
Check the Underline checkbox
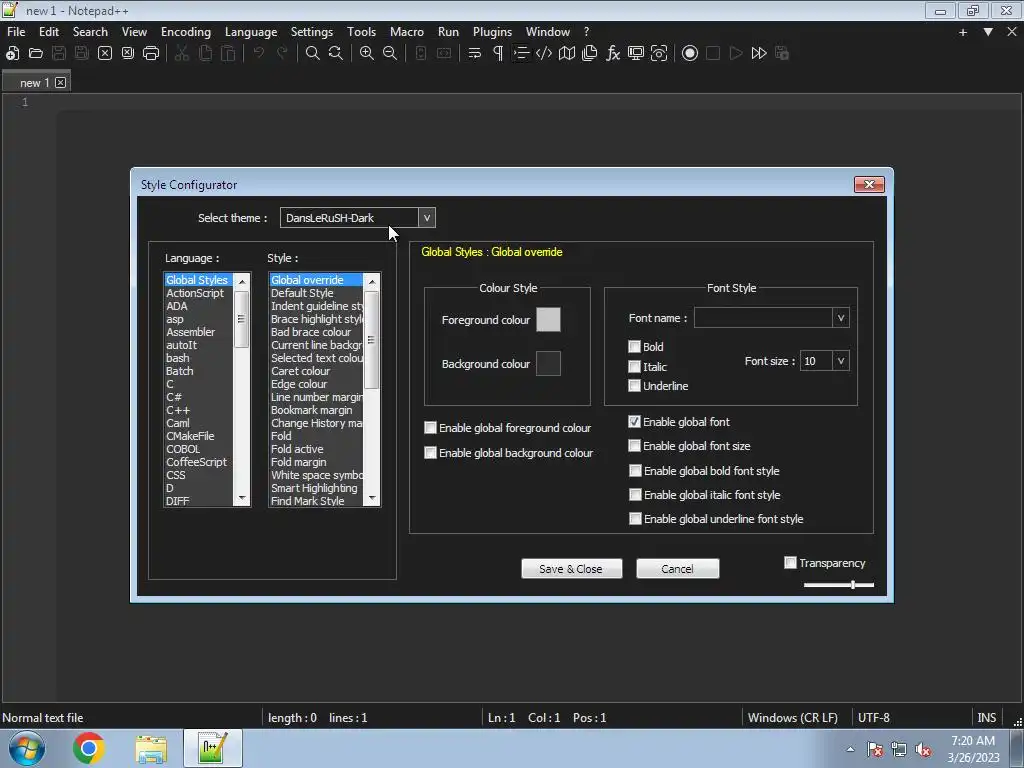click(634, 385)
